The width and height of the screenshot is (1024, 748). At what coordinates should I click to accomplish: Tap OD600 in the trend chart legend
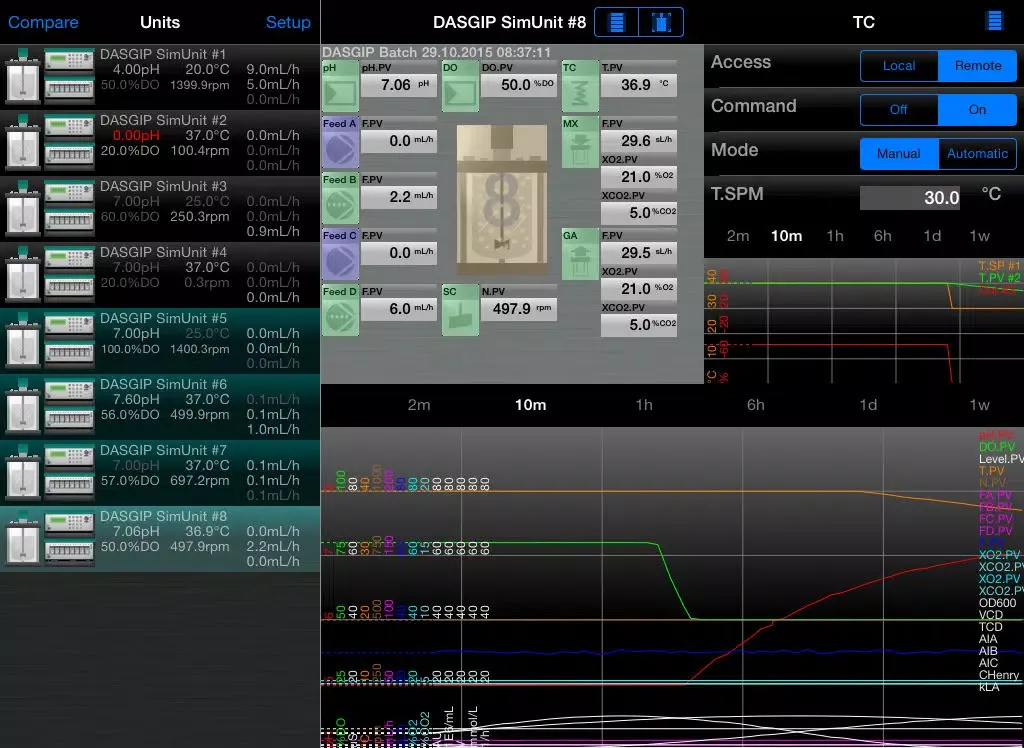pyautogui.click(x=997, y=603)
